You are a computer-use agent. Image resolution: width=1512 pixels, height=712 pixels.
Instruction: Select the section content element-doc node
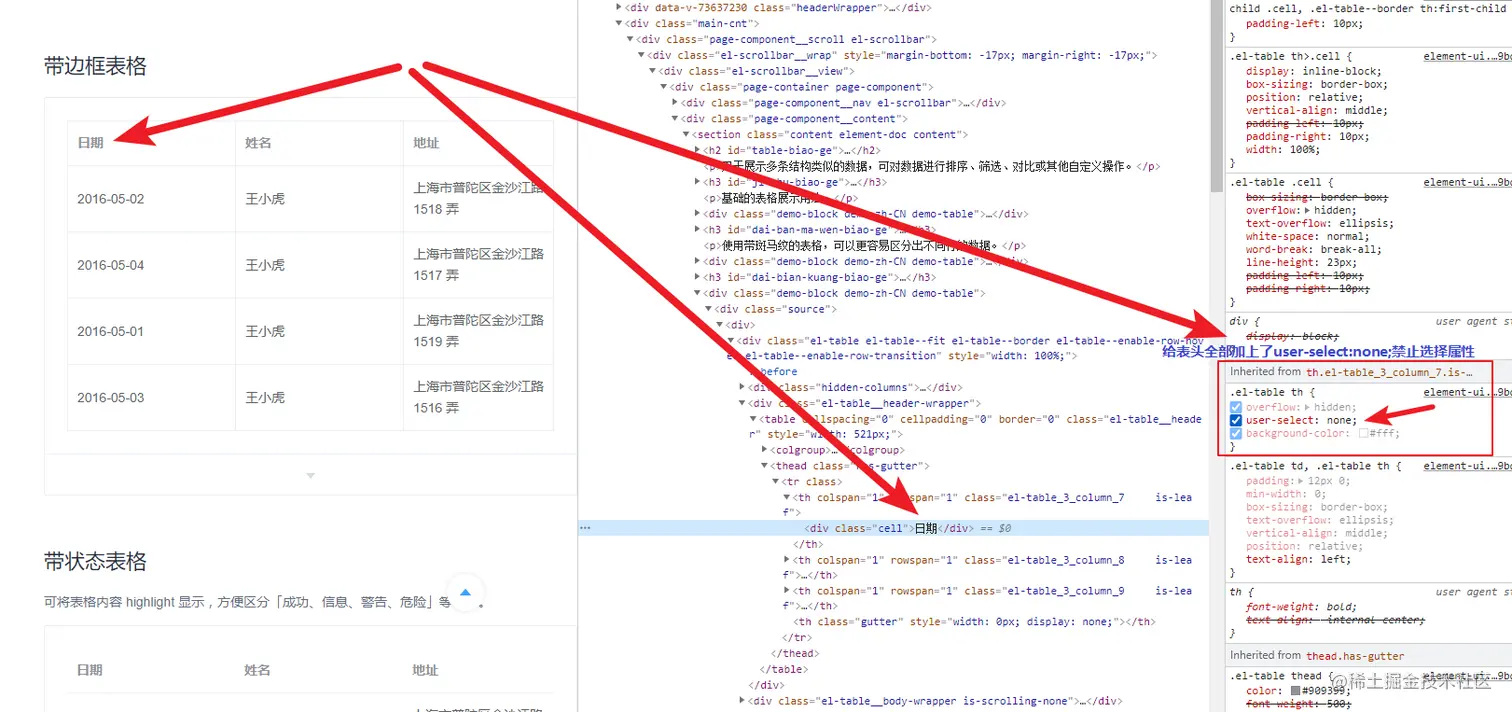coord(828,134)
